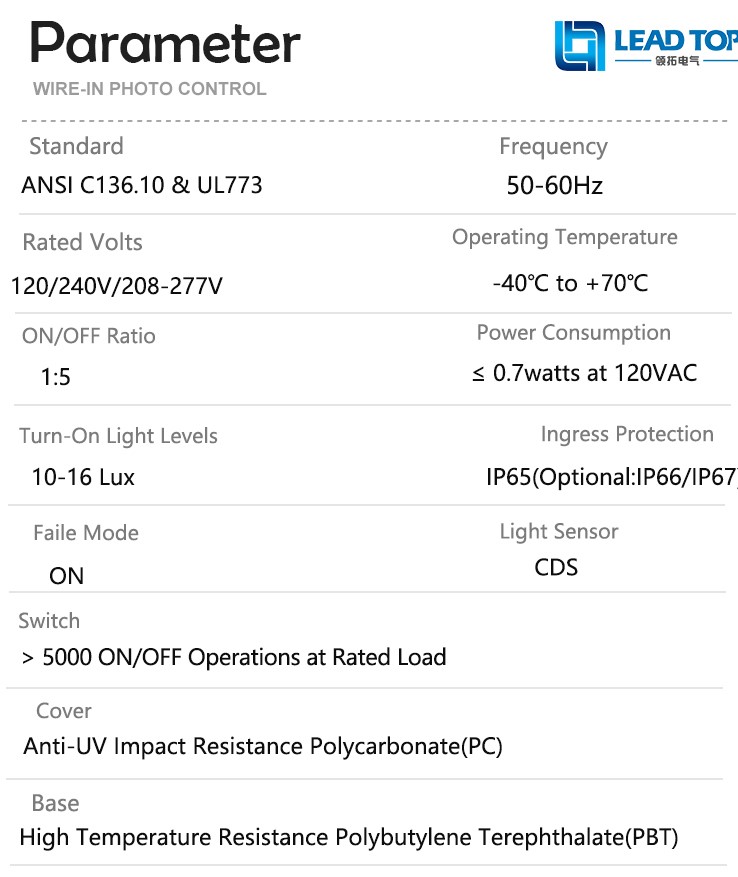Viewport: 738px width, 877px height.
Task: Select the Polybutylene Terephthalate(PBT) base text
Action: tap(507, 837)
